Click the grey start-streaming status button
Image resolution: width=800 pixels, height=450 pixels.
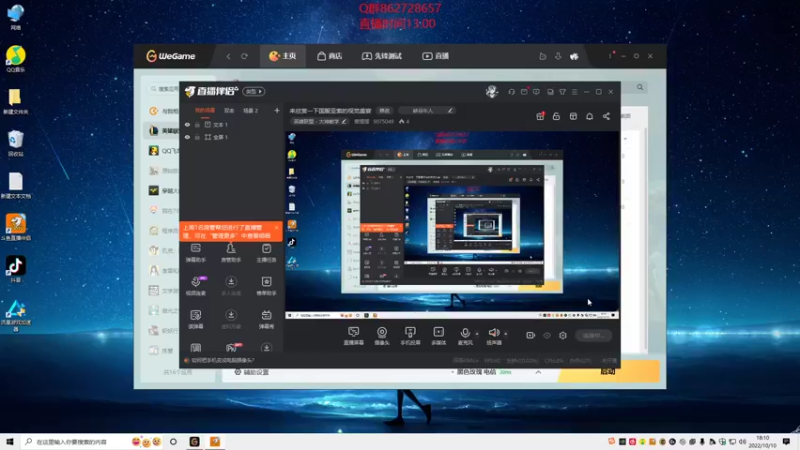[x=593, y=335]
